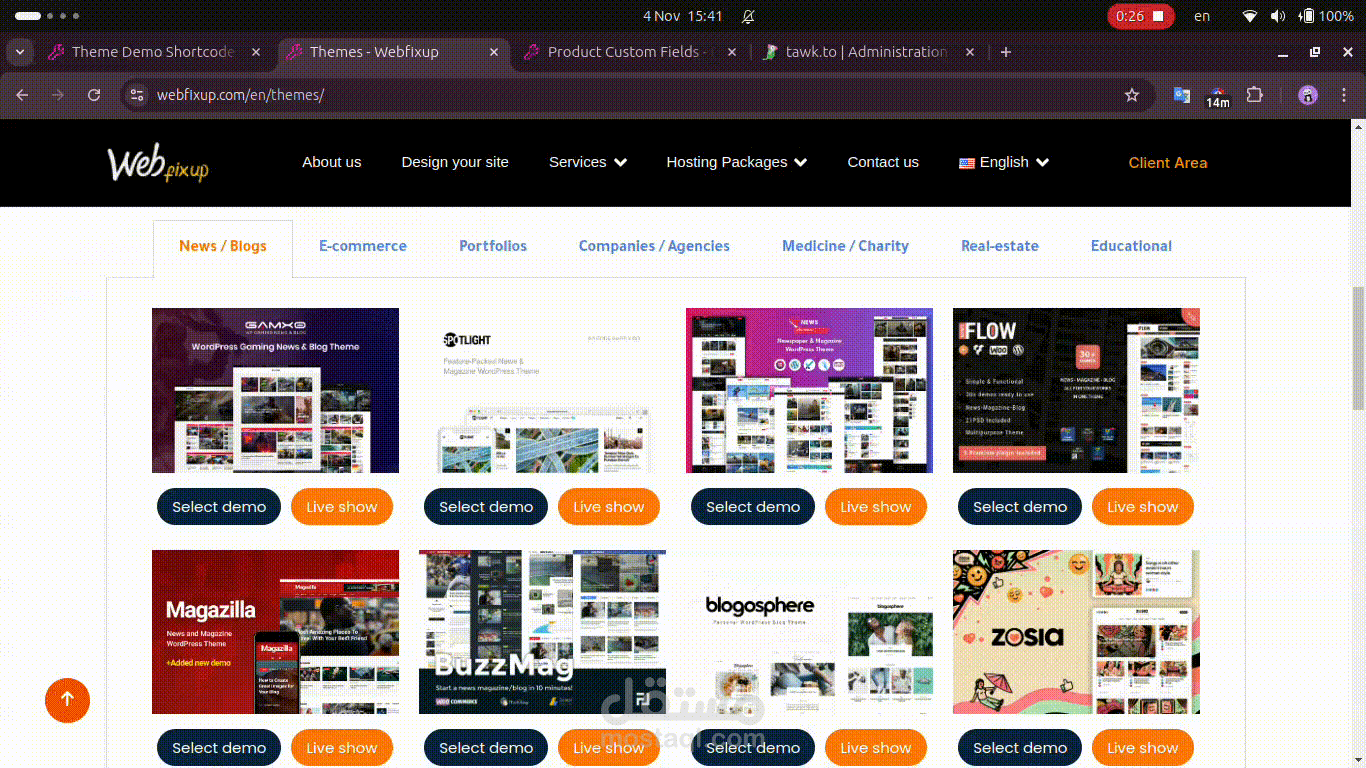Select the News / Blogs tab

223,246
